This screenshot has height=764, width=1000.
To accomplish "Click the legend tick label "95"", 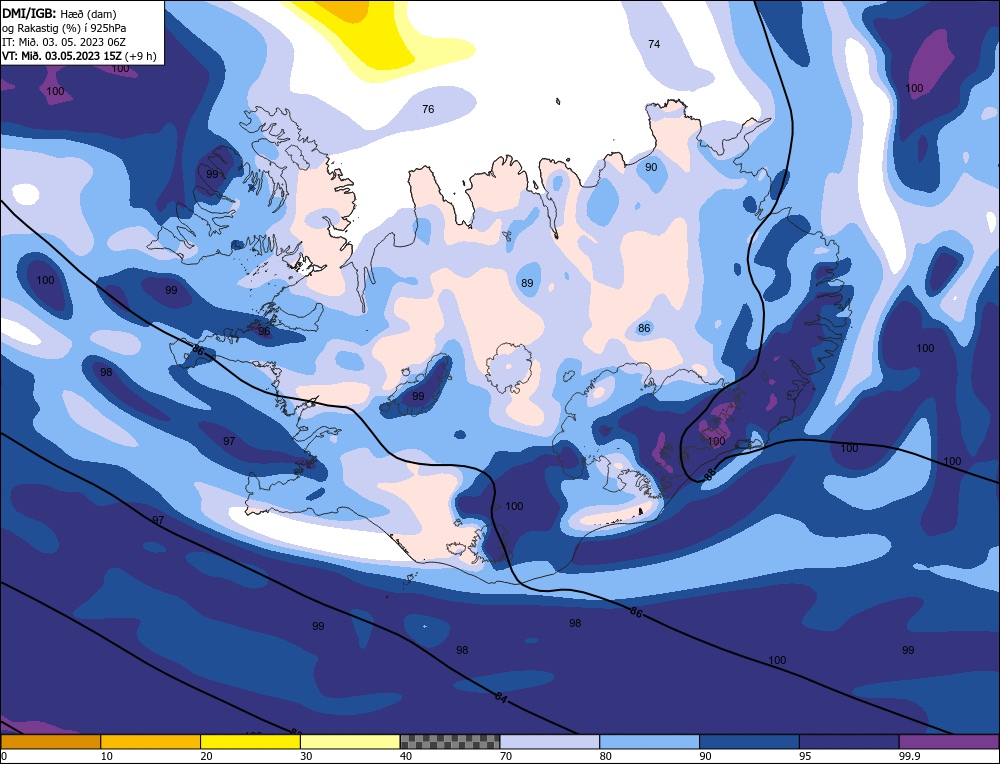I will click(805, 756).
